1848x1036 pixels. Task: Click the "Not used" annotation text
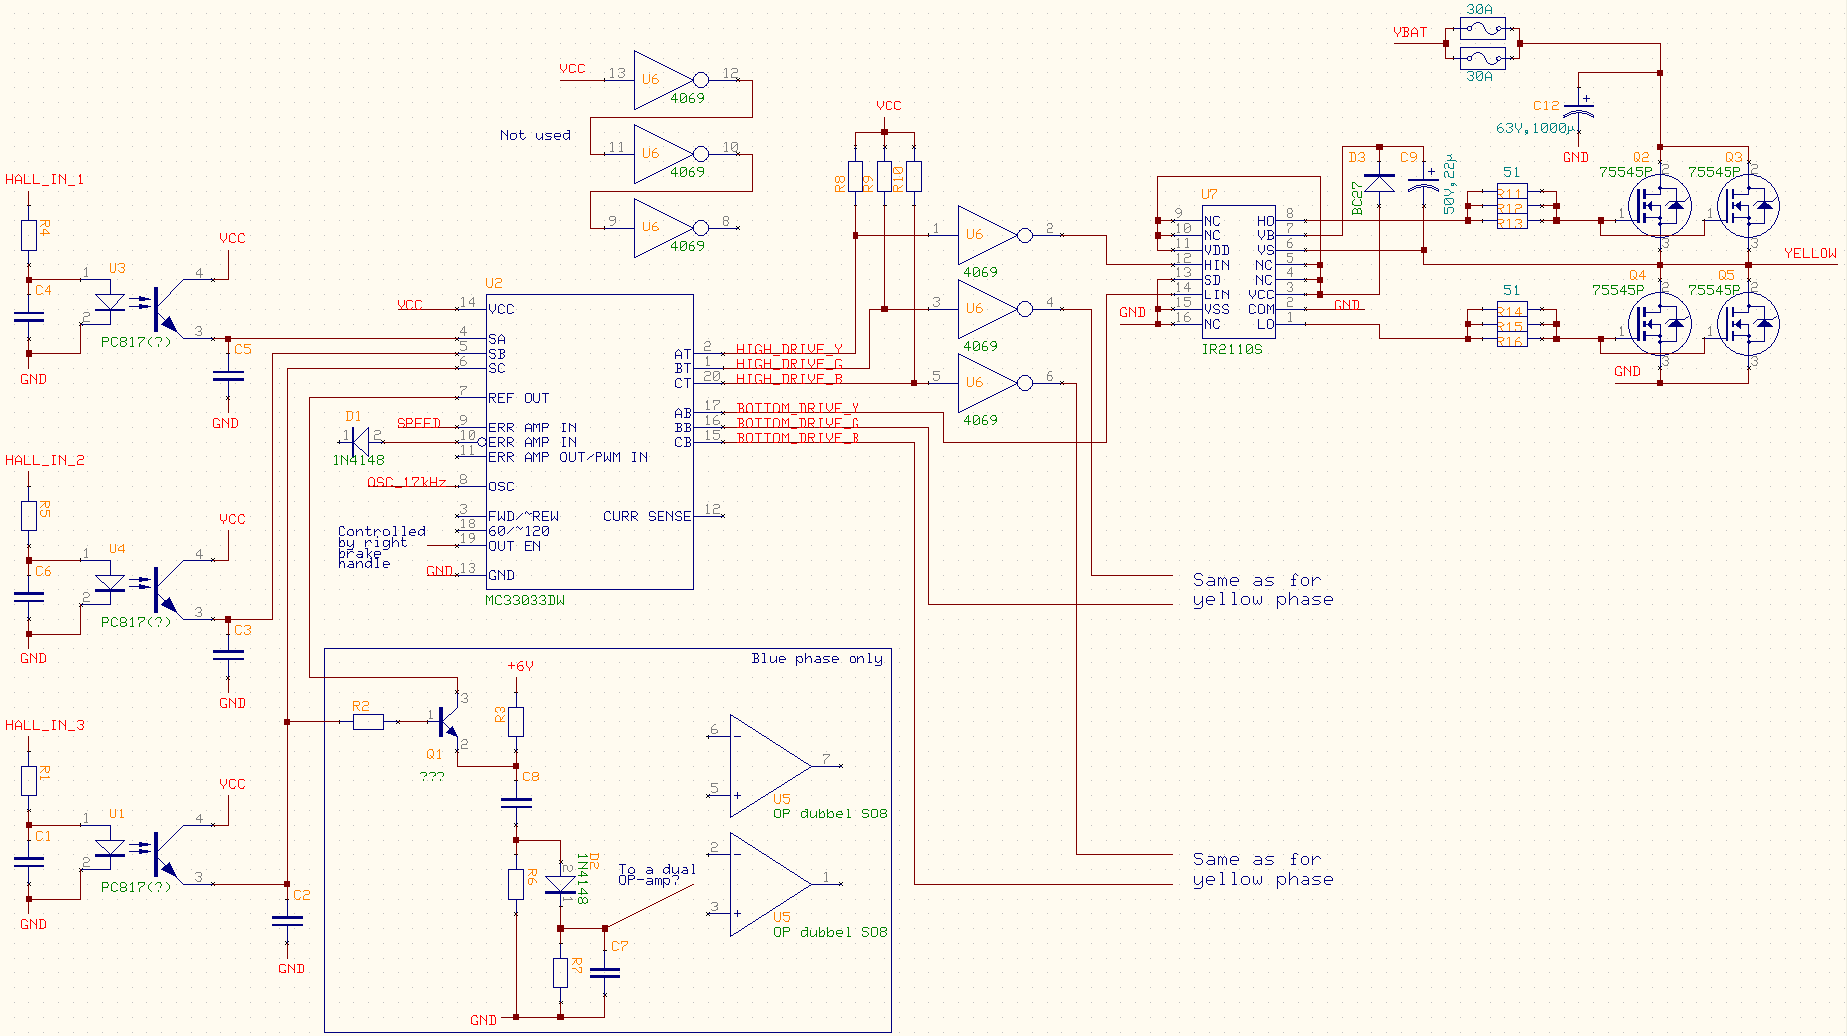point(535,135)
